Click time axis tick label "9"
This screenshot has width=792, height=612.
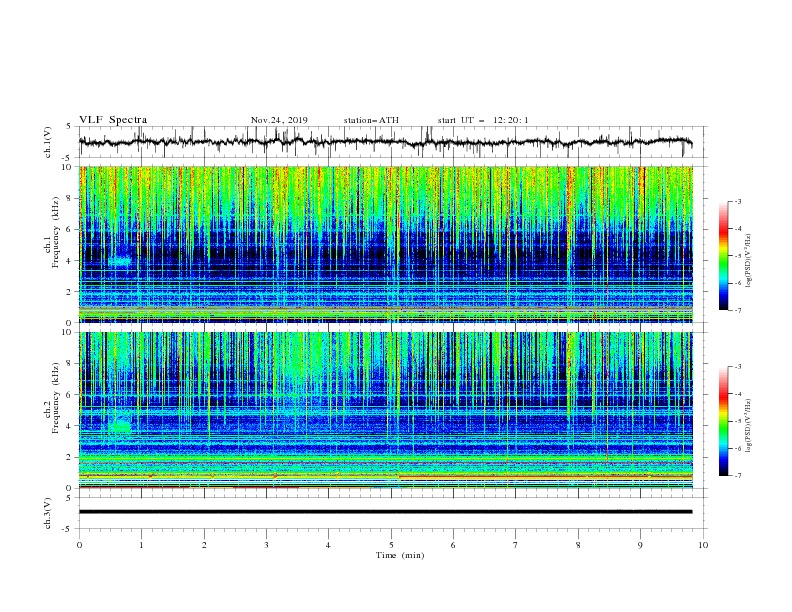[x=640, y=545]
